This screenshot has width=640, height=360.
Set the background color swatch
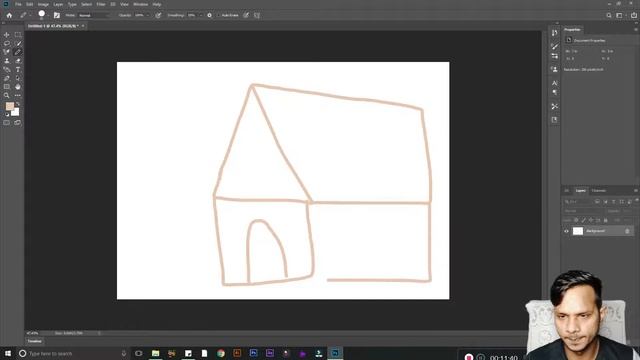tap(15, 112)
